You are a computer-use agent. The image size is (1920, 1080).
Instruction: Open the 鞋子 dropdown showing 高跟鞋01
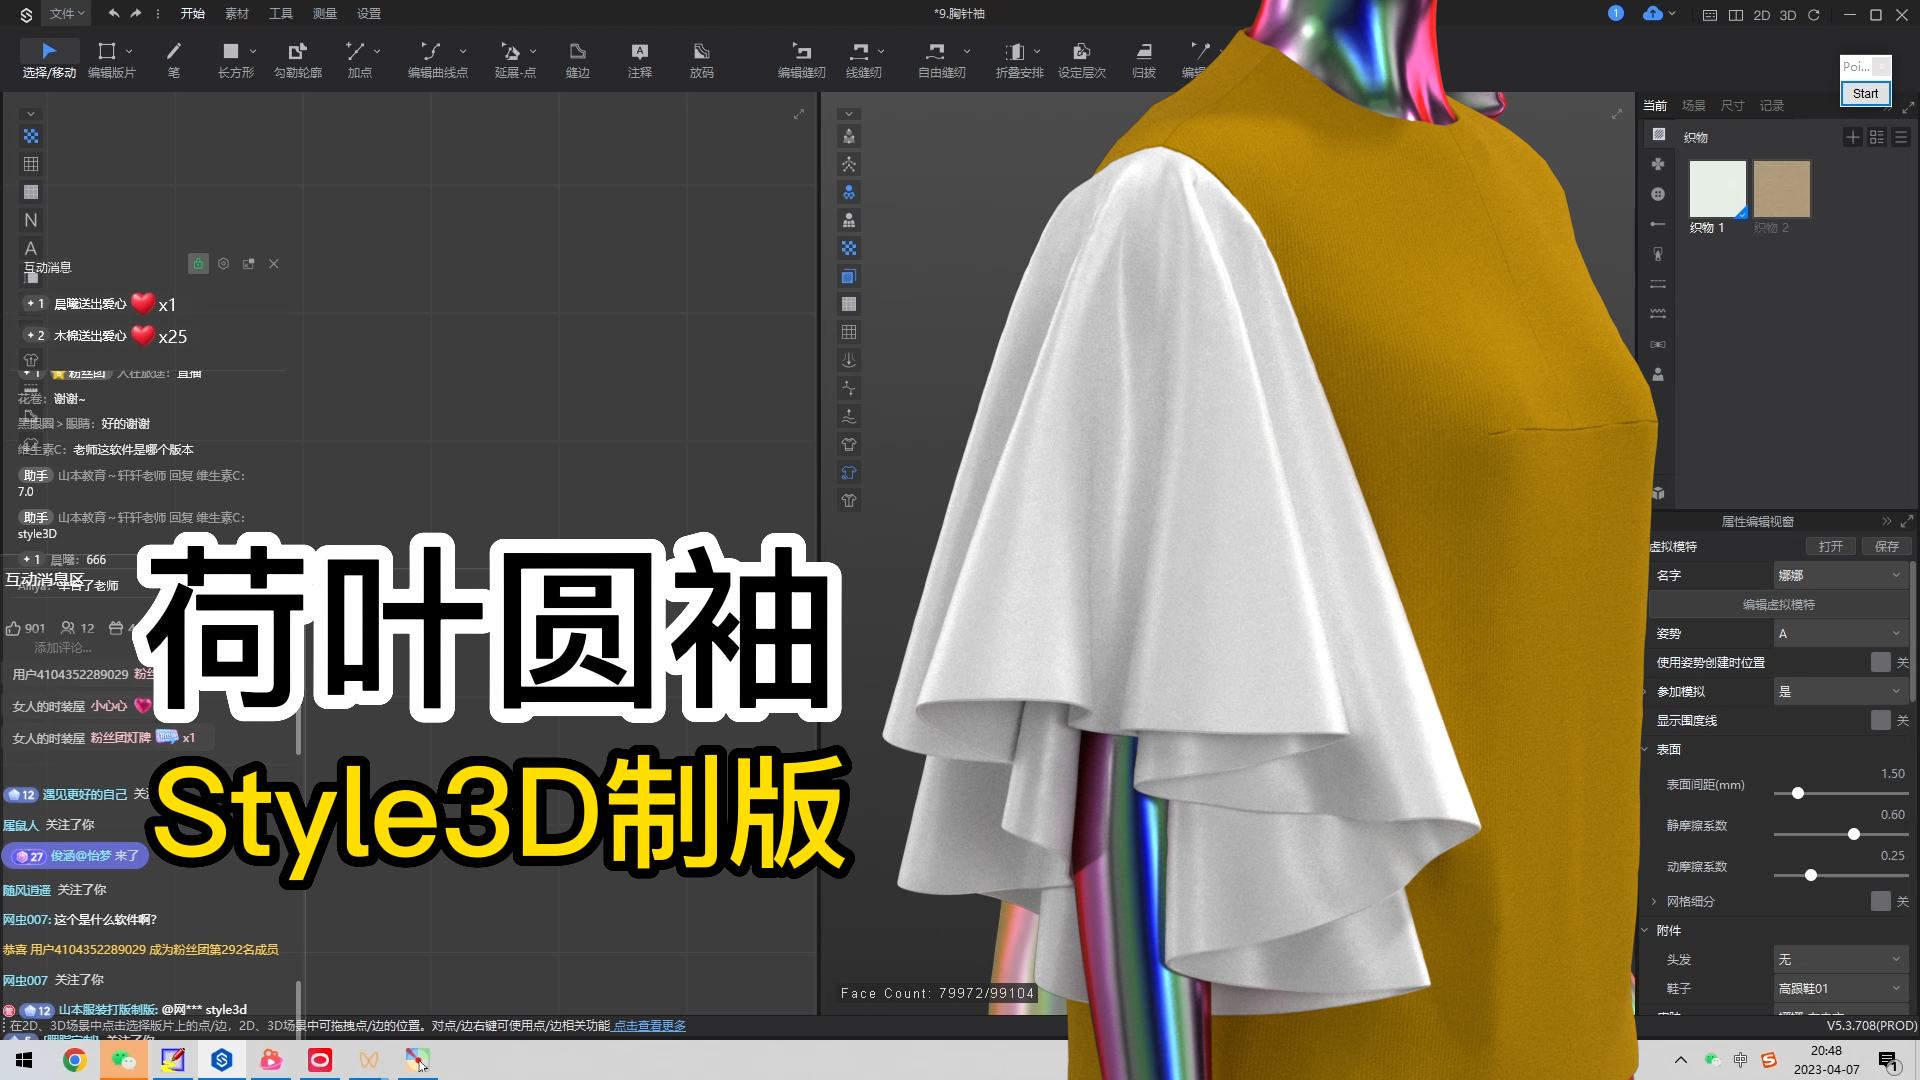click(1840, 988)
